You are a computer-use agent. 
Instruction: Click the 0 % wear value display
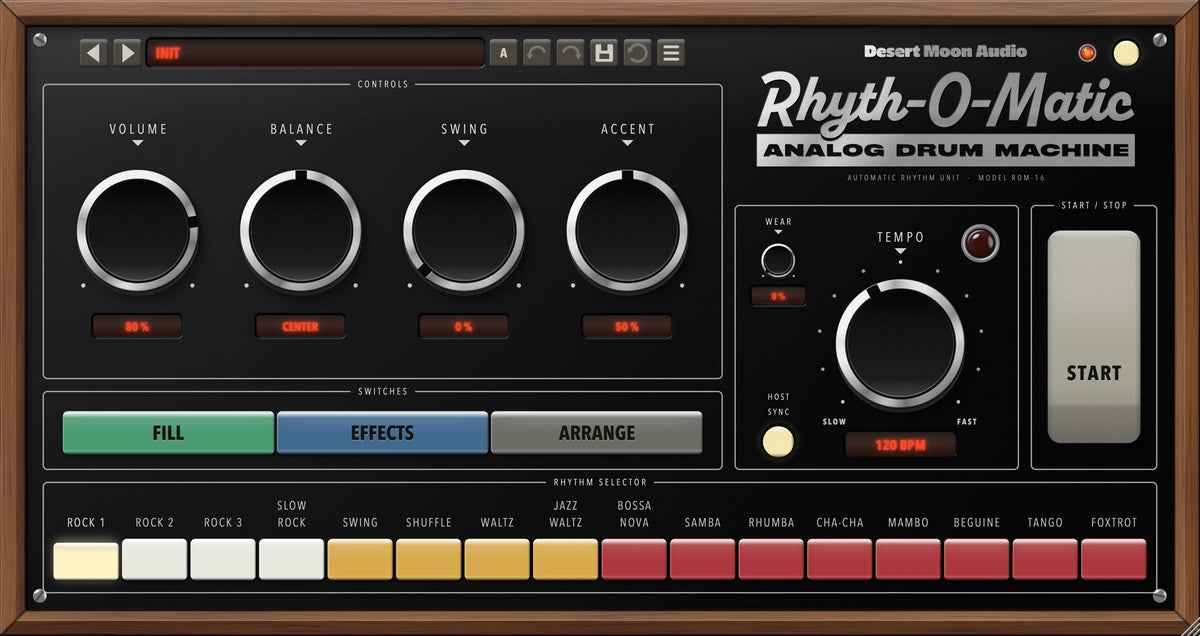coord(778,296)
